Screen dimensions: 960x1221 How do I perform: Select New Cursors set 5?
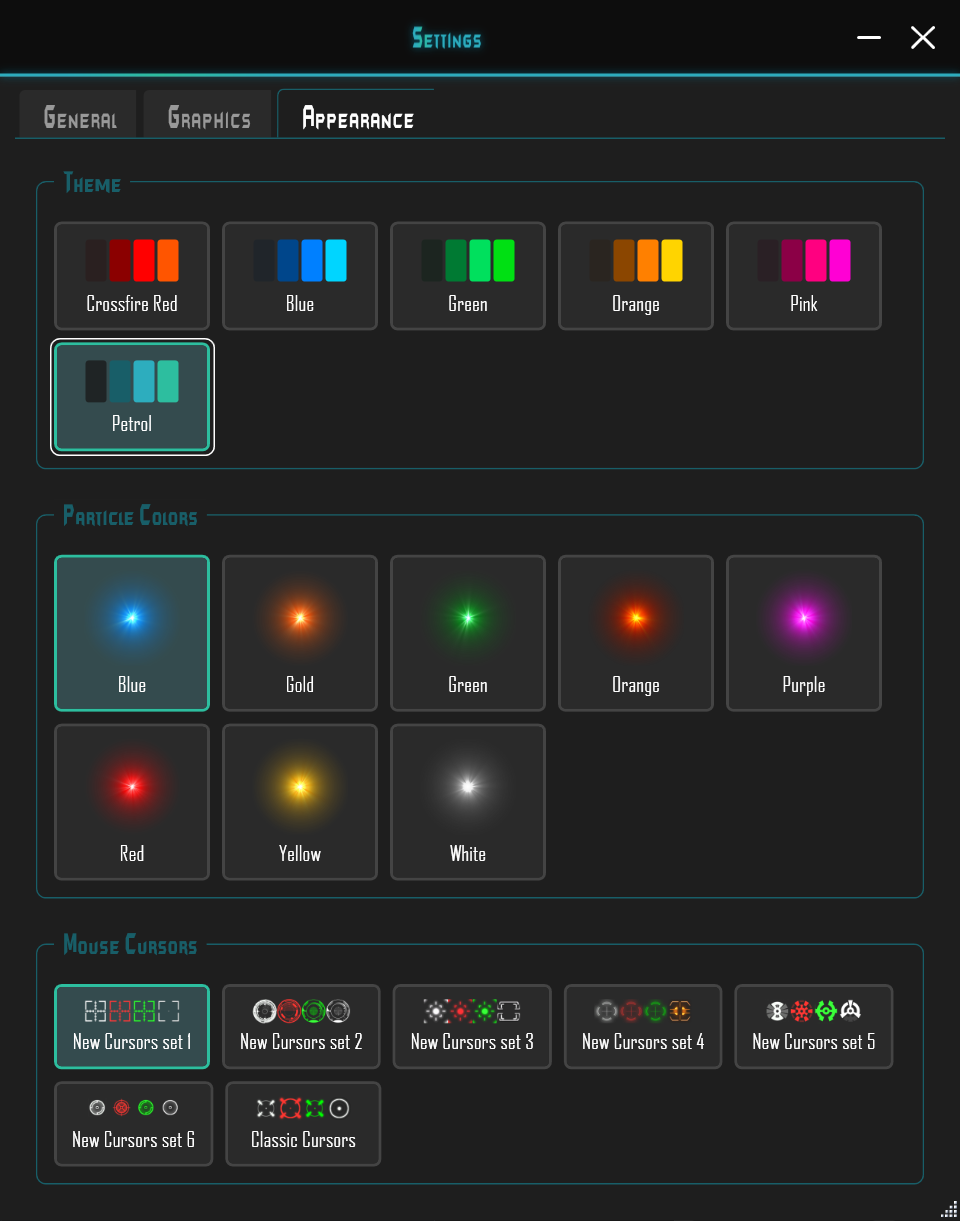coord(814,1027)
